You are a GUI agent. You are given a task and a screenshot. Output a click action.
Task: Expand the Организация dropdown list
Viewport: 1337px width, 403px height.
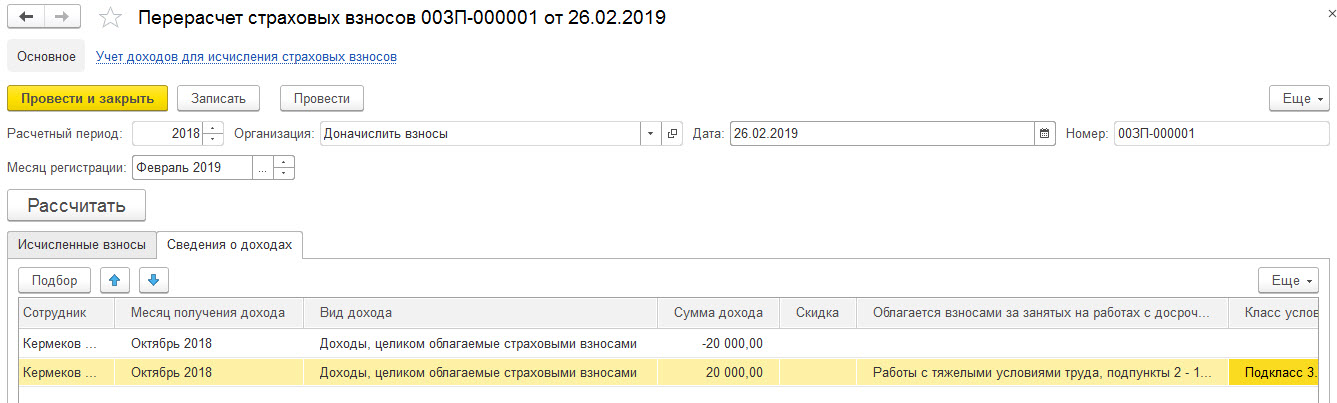coord(651,133)
